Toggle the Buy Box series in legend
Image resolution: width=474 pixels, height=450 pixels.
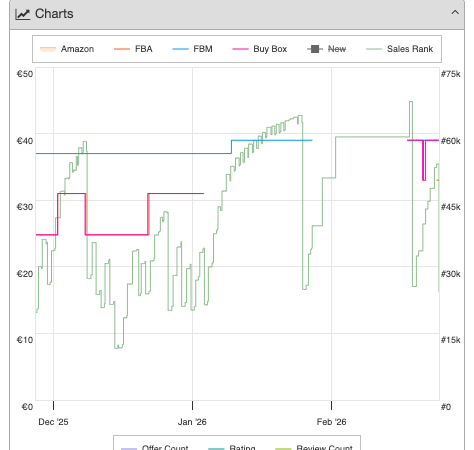[x=260, y=49]
